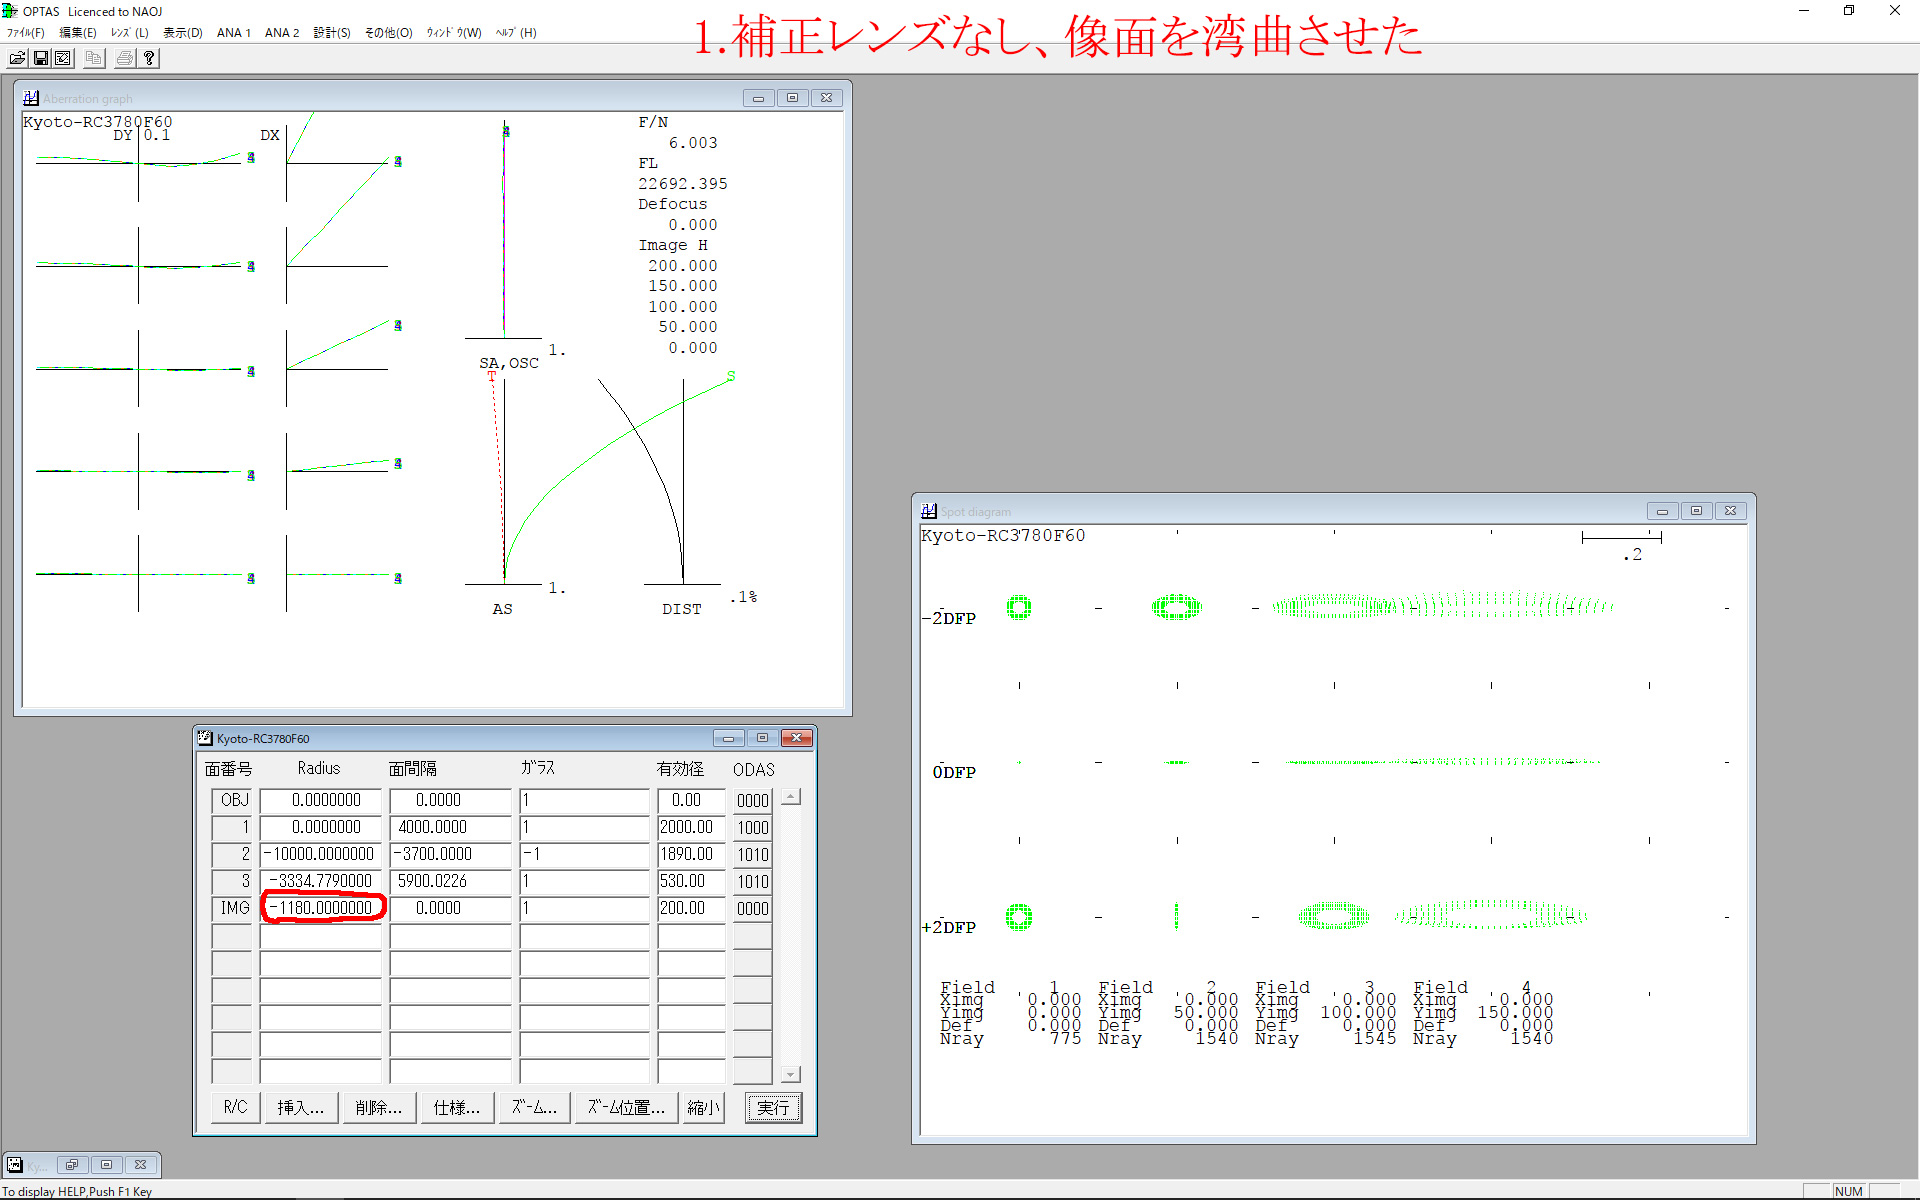
Task: Click the 挿入... button
Action: (x=301, y=1107)
